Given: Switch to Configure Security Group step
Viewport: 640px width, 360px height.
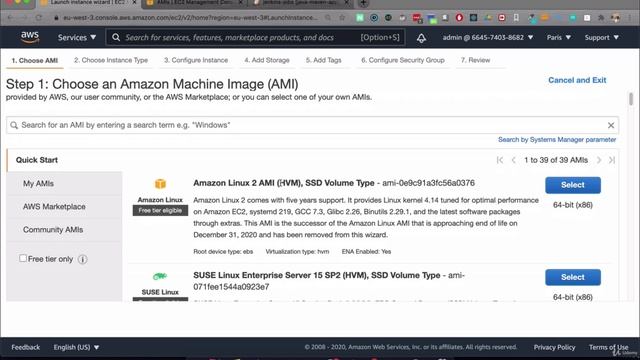Looking at the screenshot, I should (402, 60).
